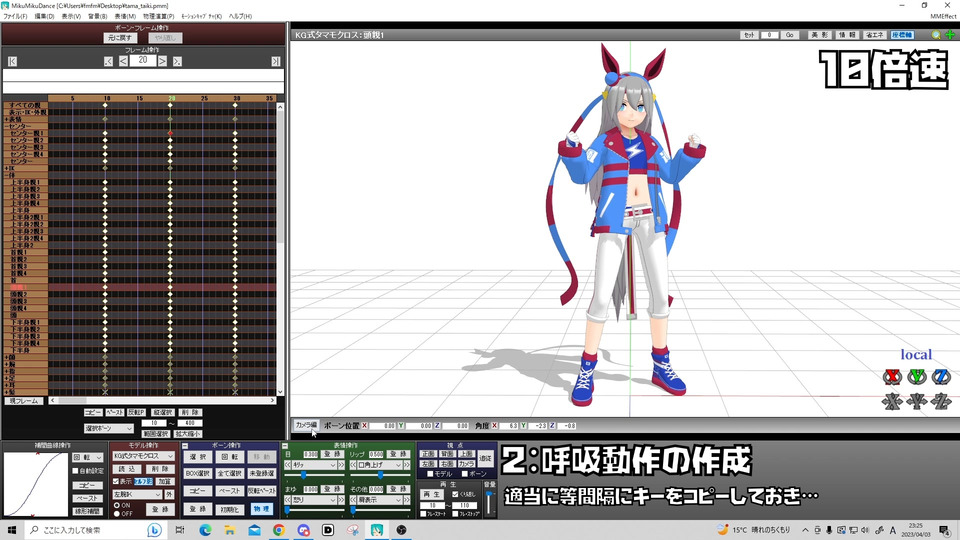
Task: Next other morph double-arrow button
Action: pyautogui.click(x=407, y=500)
